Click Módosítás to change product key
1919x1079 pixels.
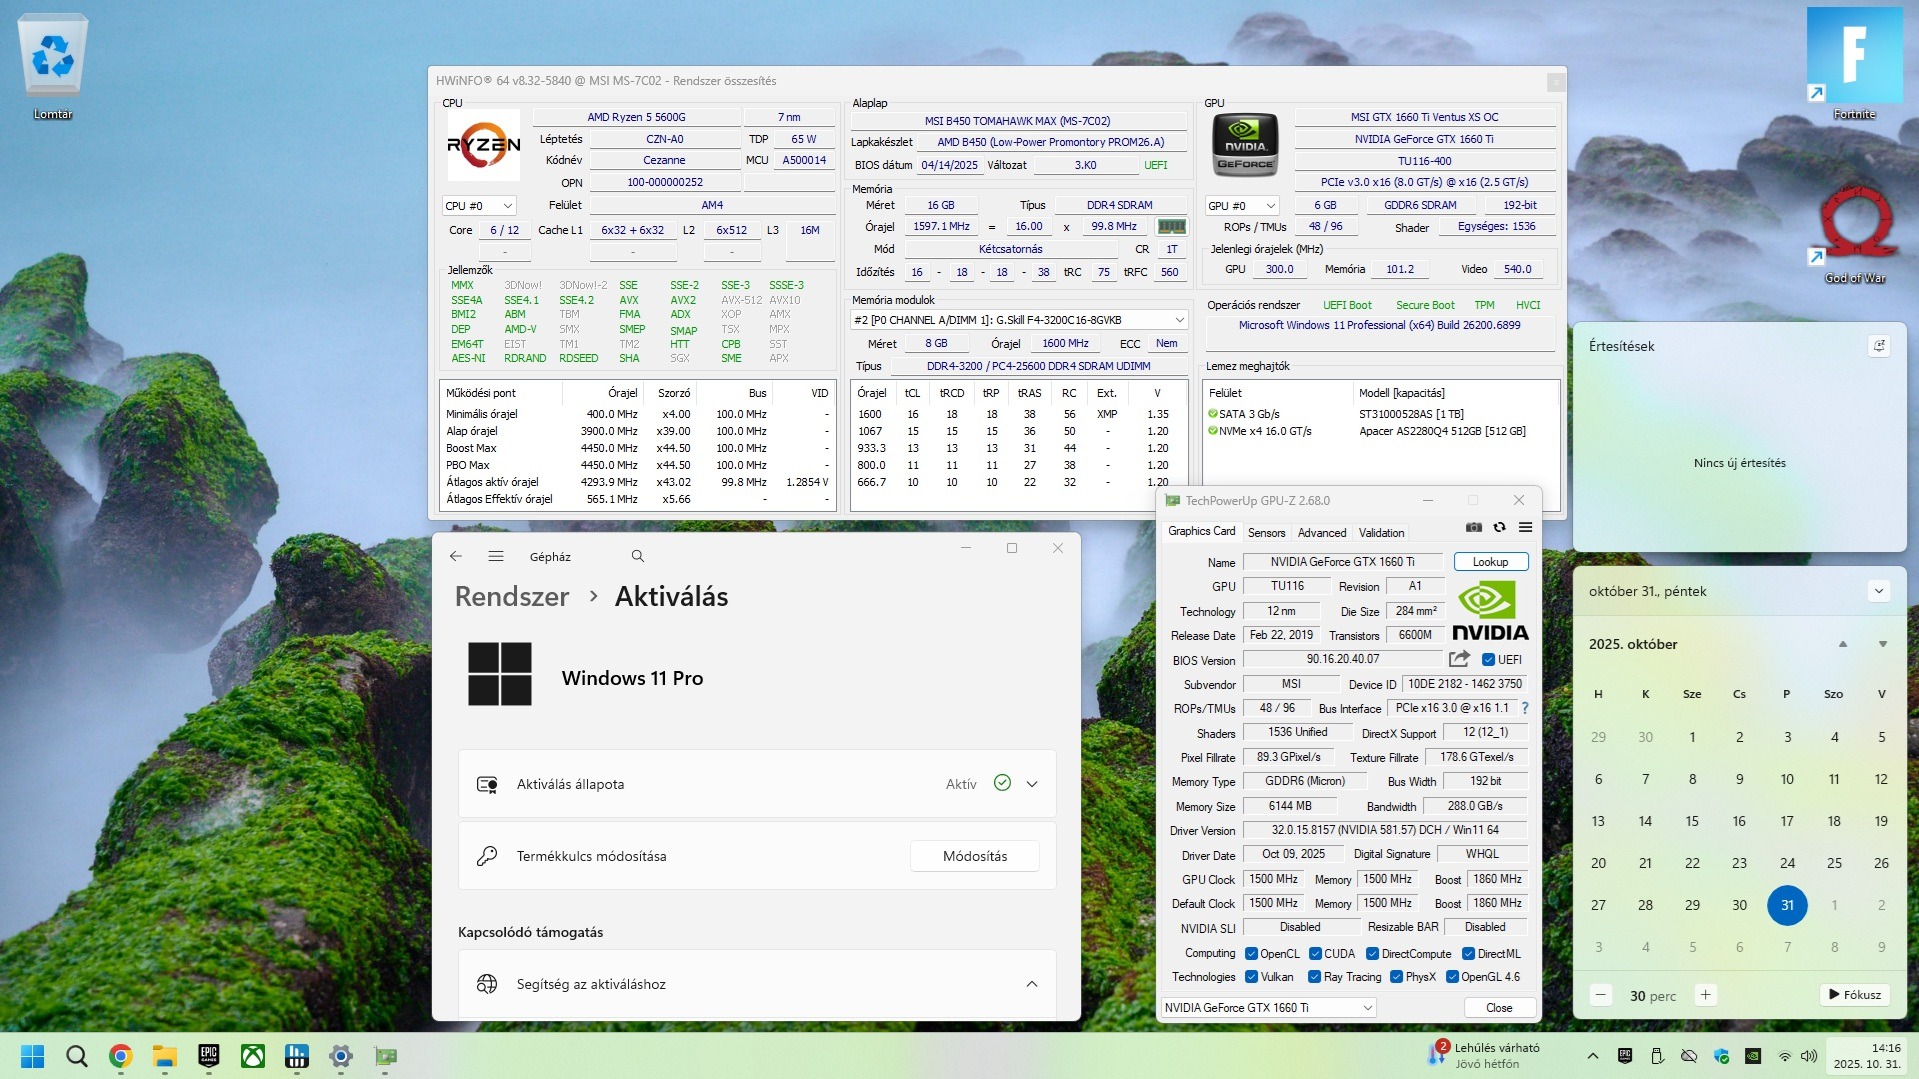(975, 856)
